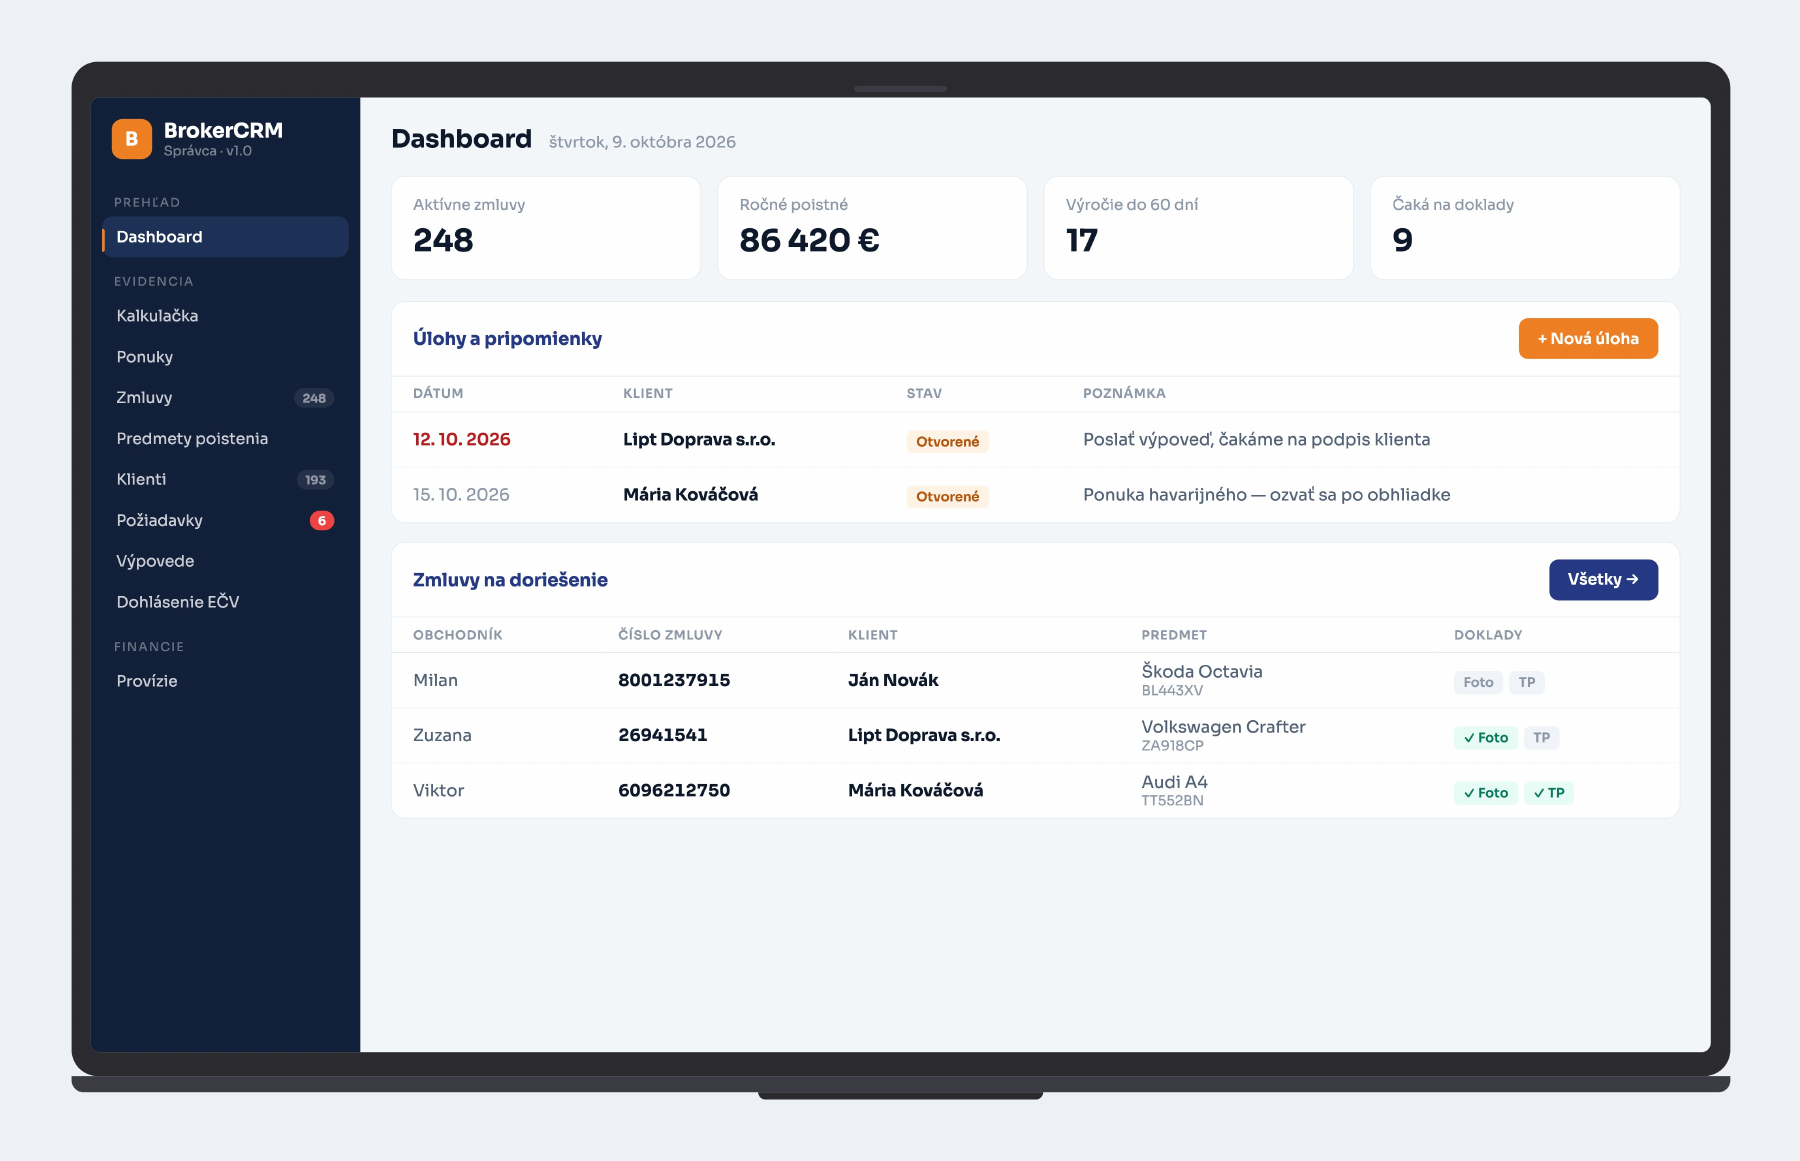This screenshot has height=1161, width=1800.
Task: Click note 'Ponuka havarijného — ozvať sa po obhliadke'
Action: pyautogui.click(x=1267, y=495)
